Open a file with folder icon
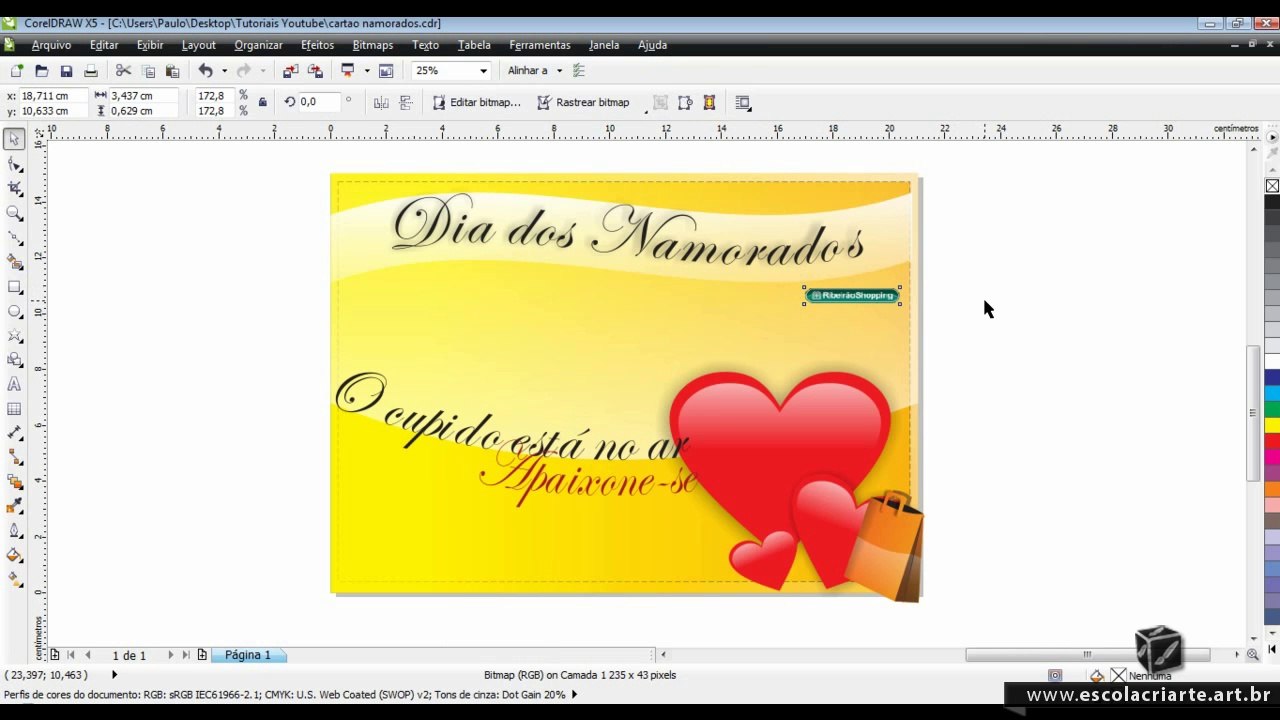 point(41,71)
